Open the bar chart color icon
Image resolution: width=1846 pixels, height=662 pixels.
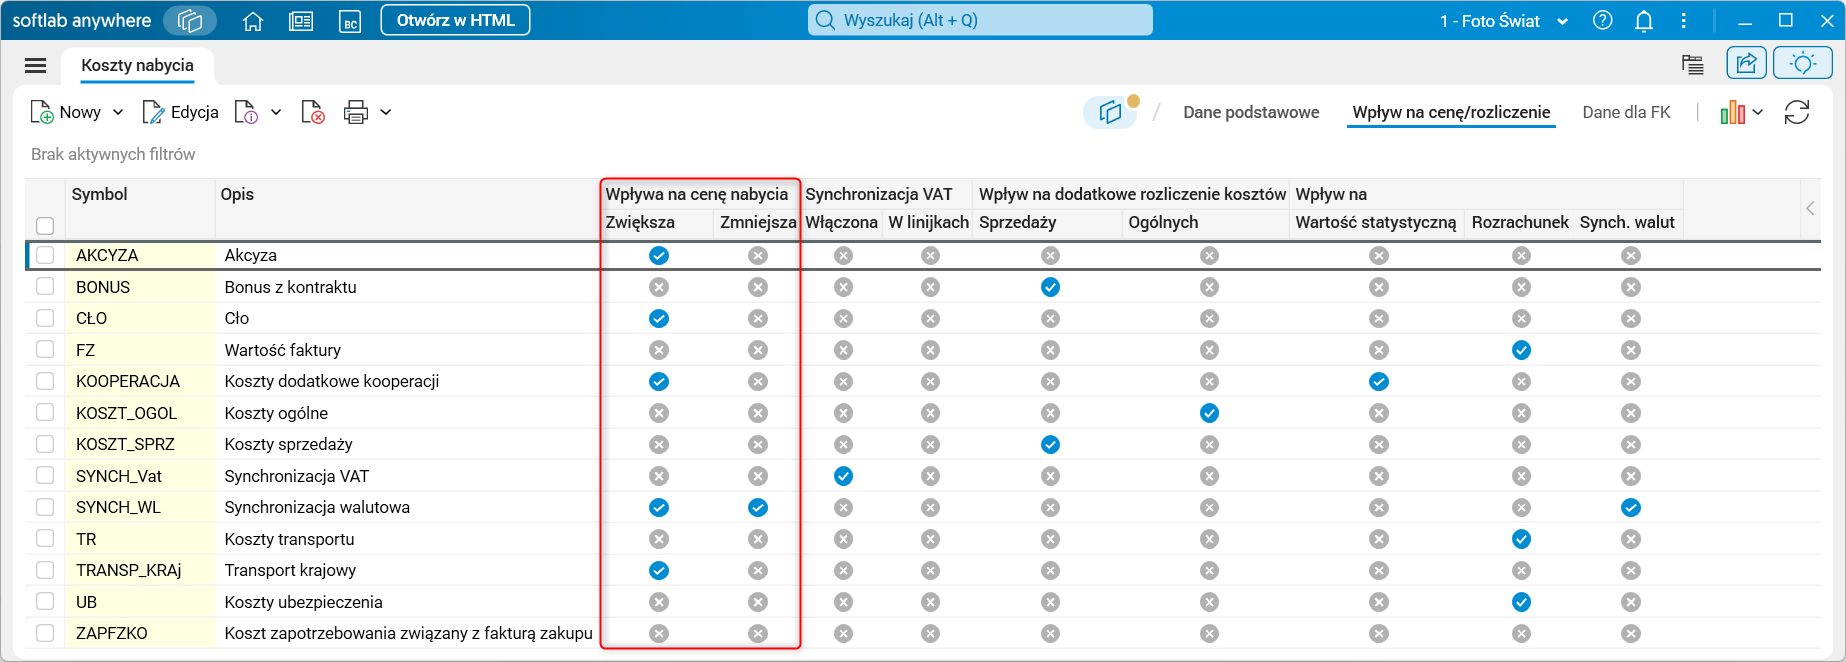(x=1732, y=112)
